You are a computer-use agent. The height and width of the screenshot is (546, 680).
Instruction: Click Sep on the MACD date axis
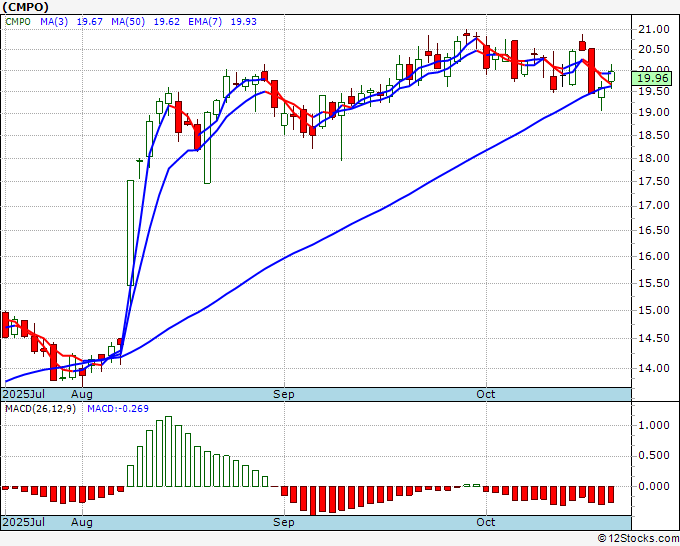pyautogui.click(x=284, y=522)
